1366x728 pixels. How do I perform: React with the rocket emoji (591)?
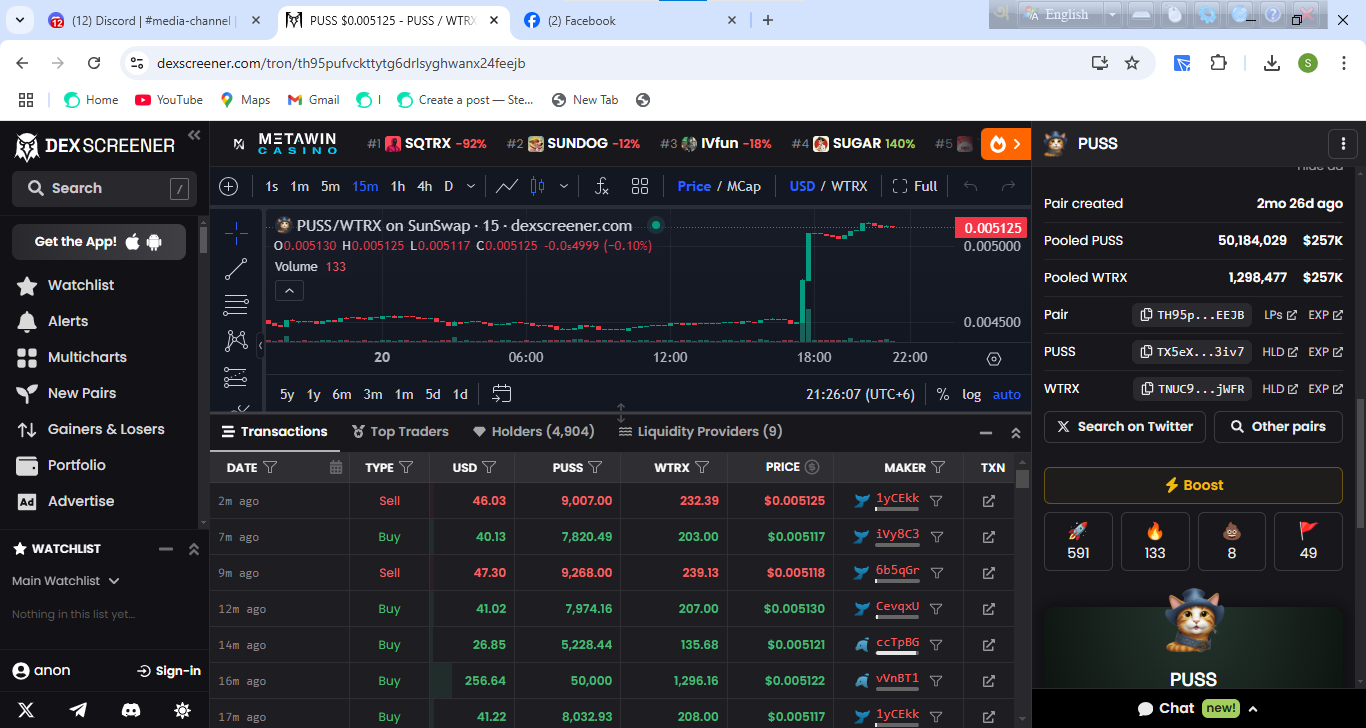point(1078,541)
